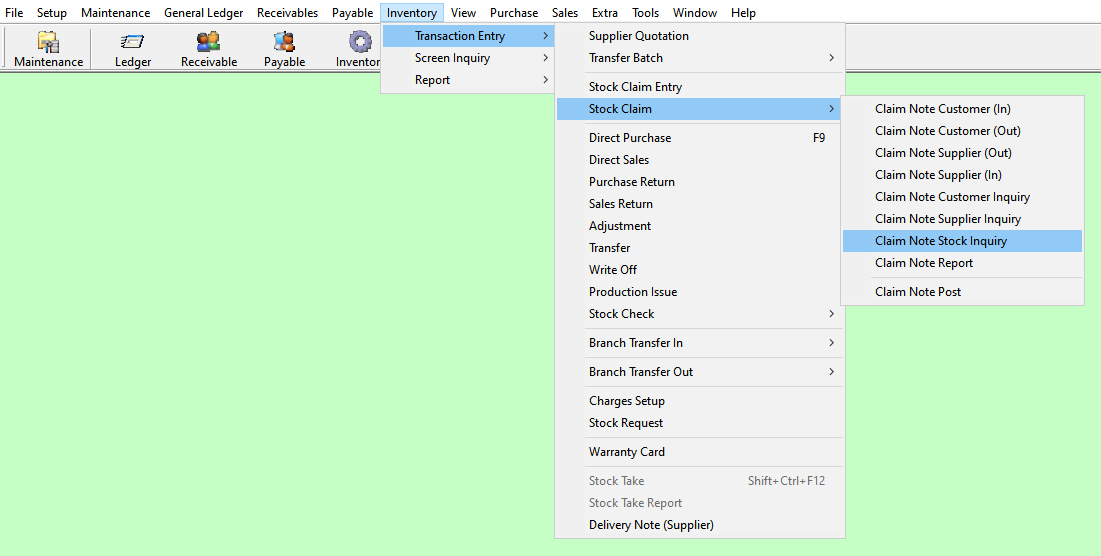The image size is (1101, 556).
Task: Open the Purchase menu
Action: [x=514, y=13]
